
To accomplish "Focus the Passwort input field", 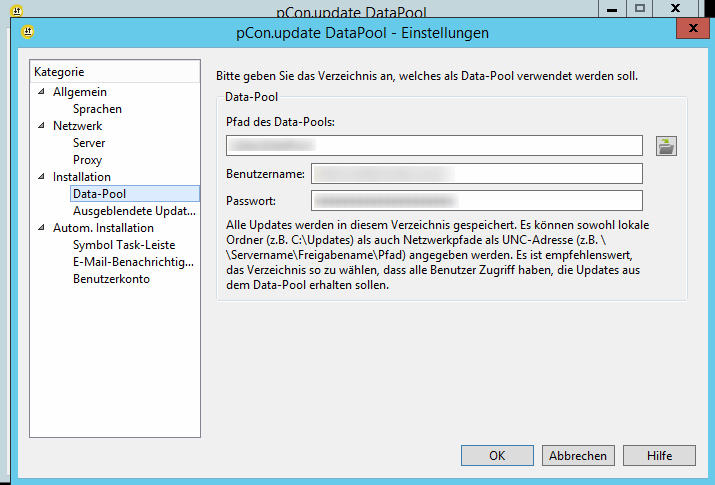I will (x=477, y=201).
